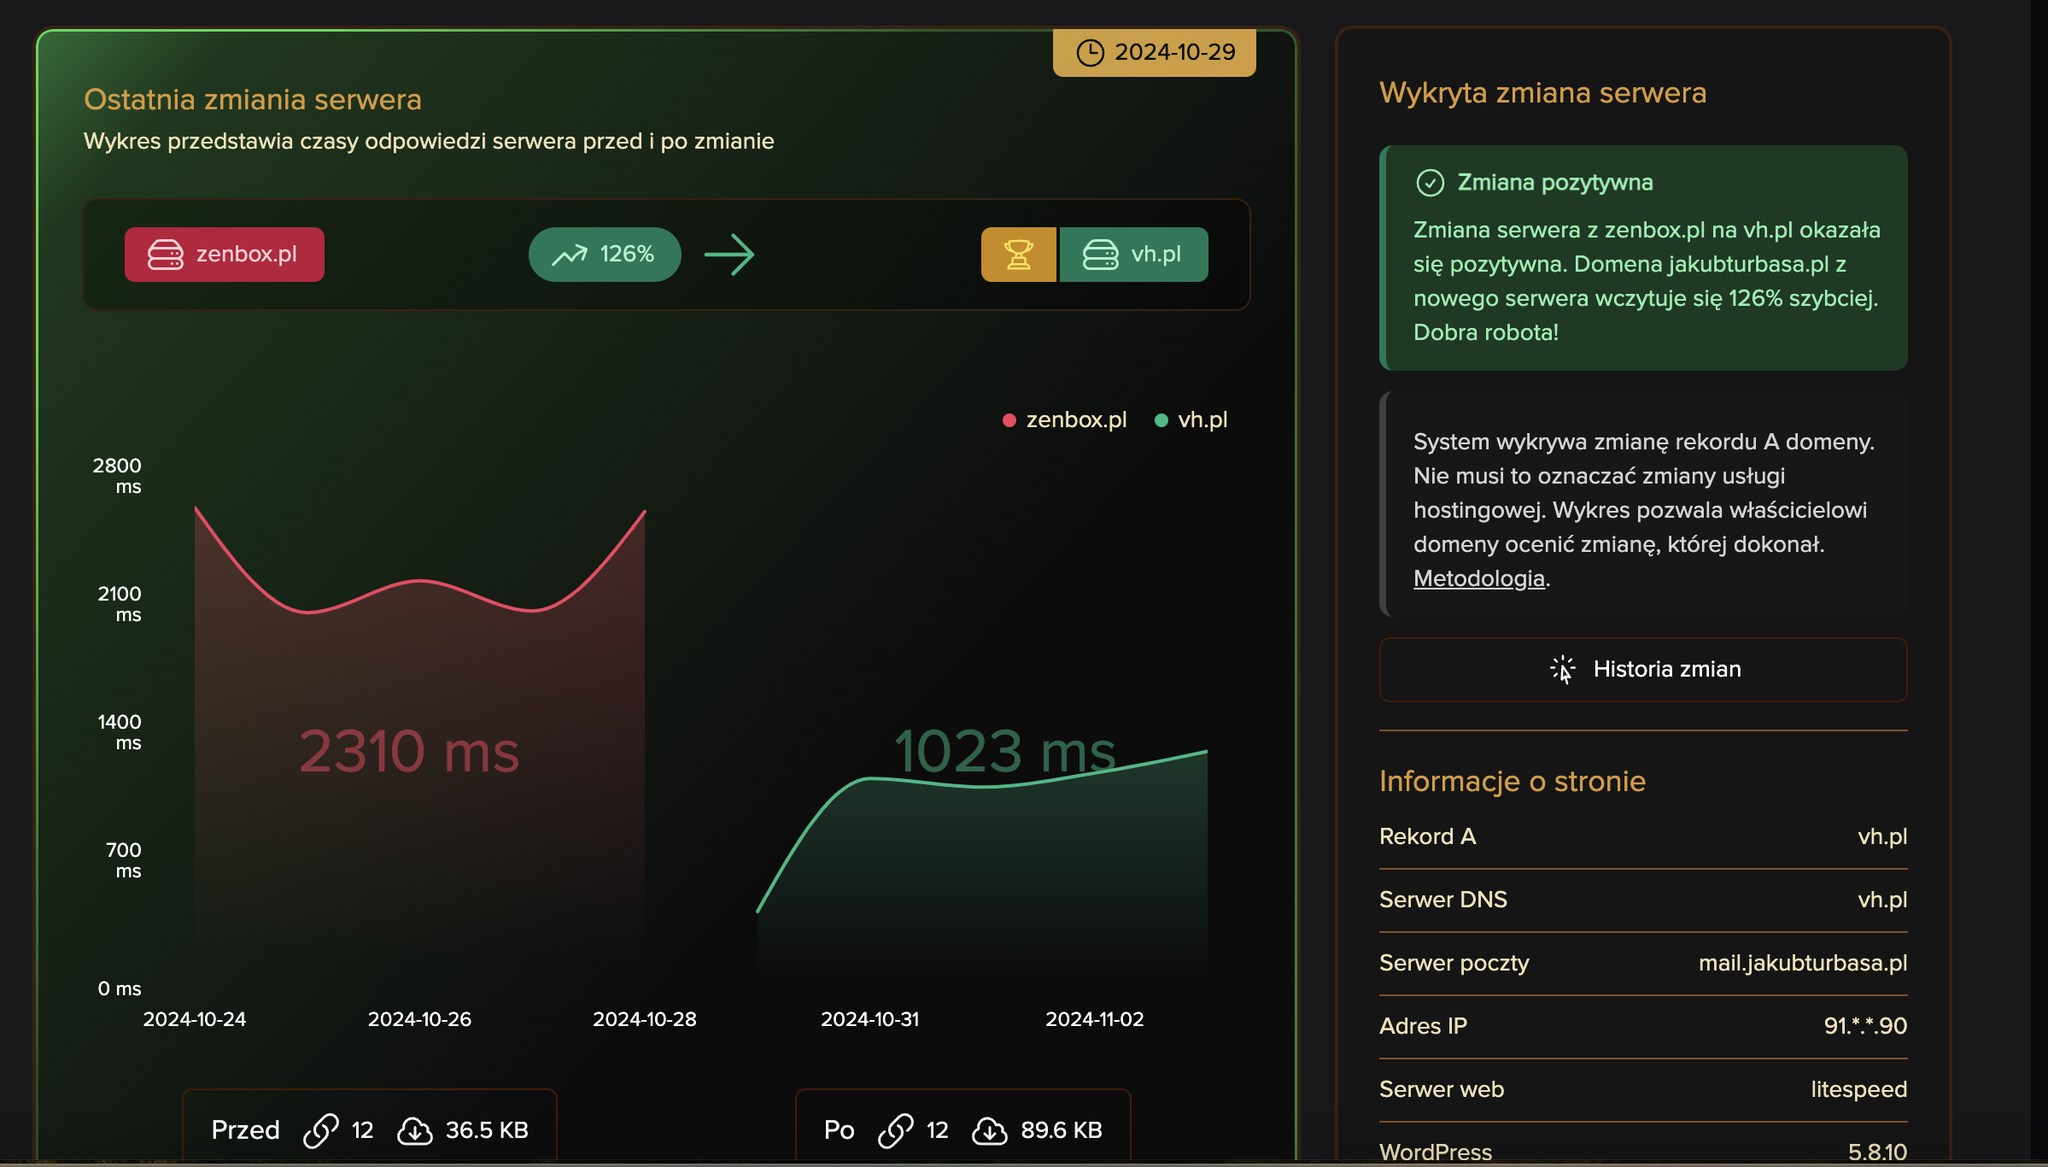Click the WordPress version 5.8.10
Image resolution: width=2048 pixels, height=1167 pixels.
click(1877, 1152)
